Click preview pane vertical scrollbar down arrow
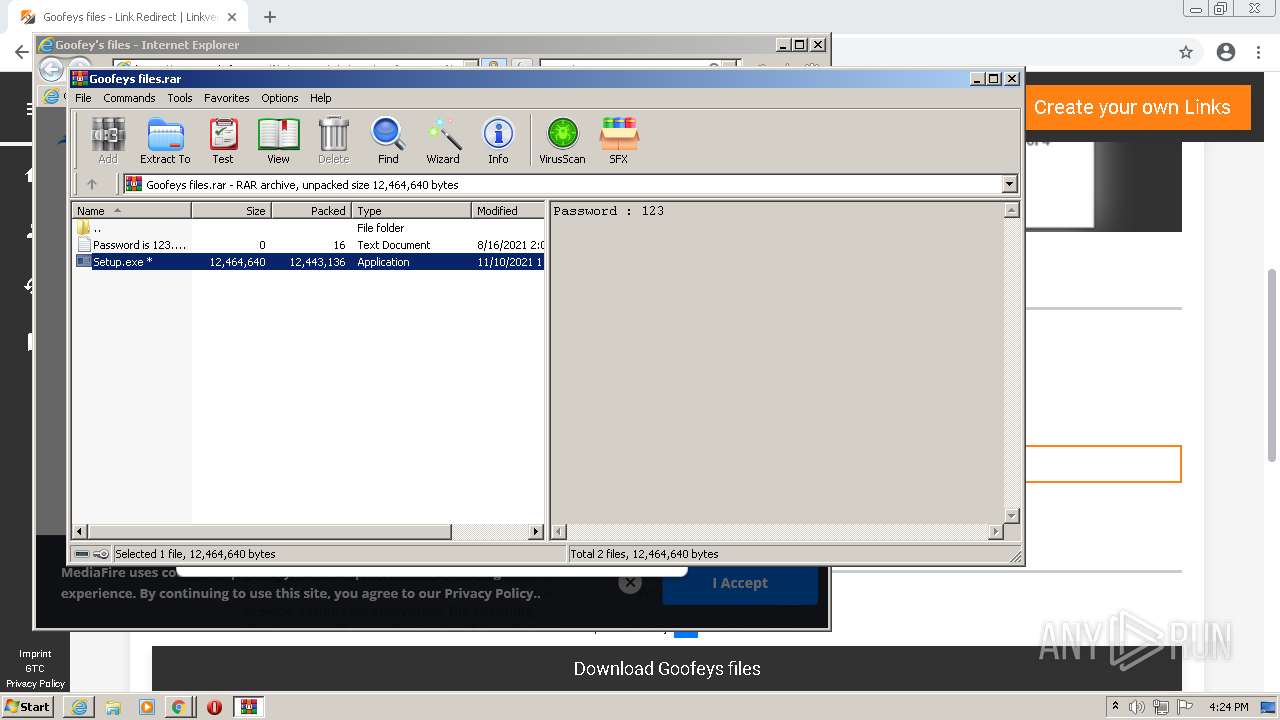Image resolution: width=1280 pixels, height=720 pixels. (x=1011, y=516)
